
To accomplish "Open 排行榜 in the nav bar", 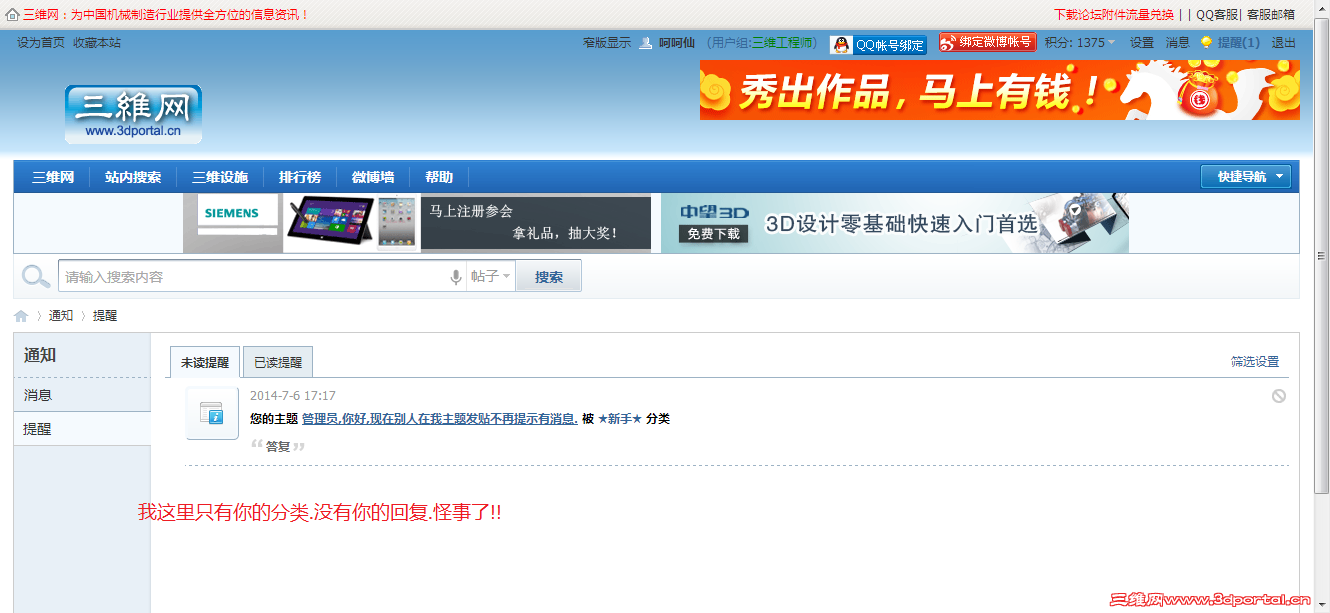I will tap(300, 177).
